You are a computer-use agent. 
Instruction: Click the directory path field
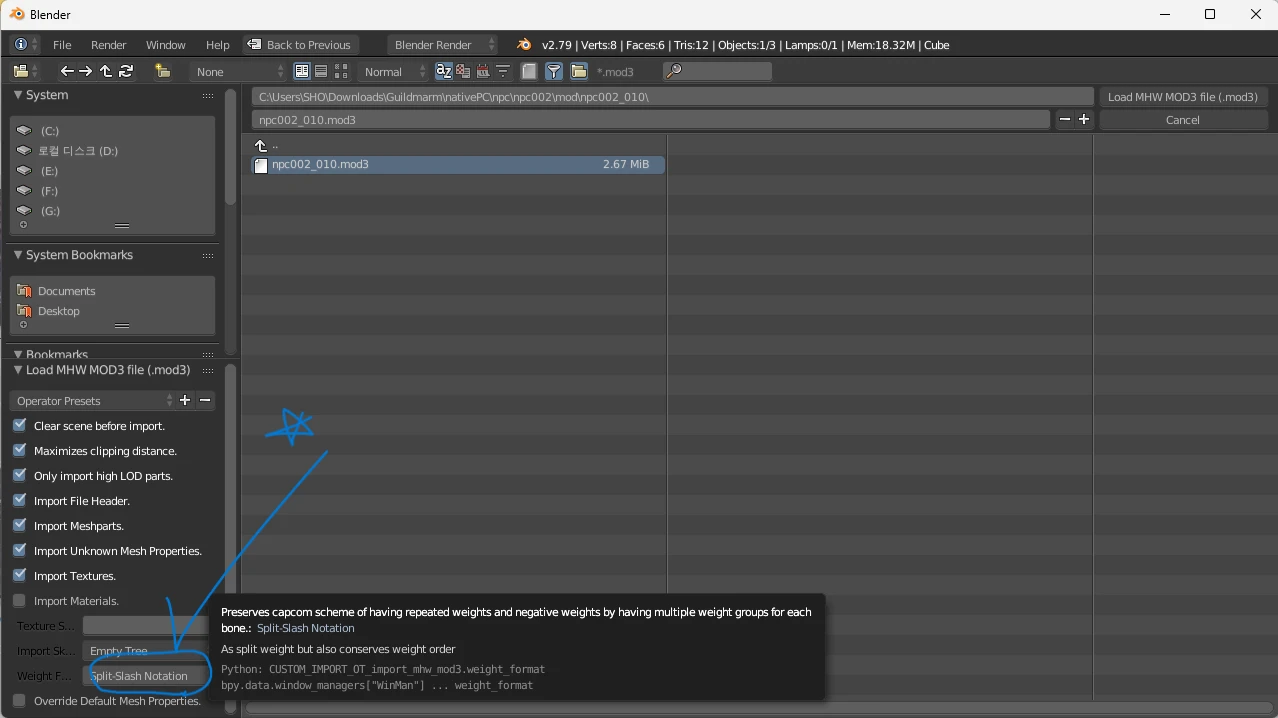point(673,97)
